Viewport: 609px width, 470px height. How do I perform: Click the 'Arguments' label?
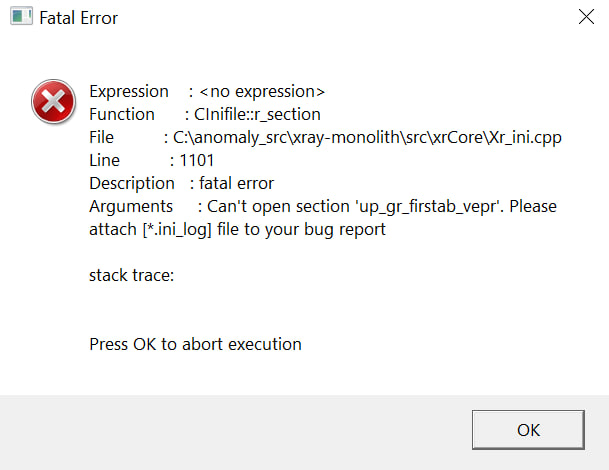(130, 206)
